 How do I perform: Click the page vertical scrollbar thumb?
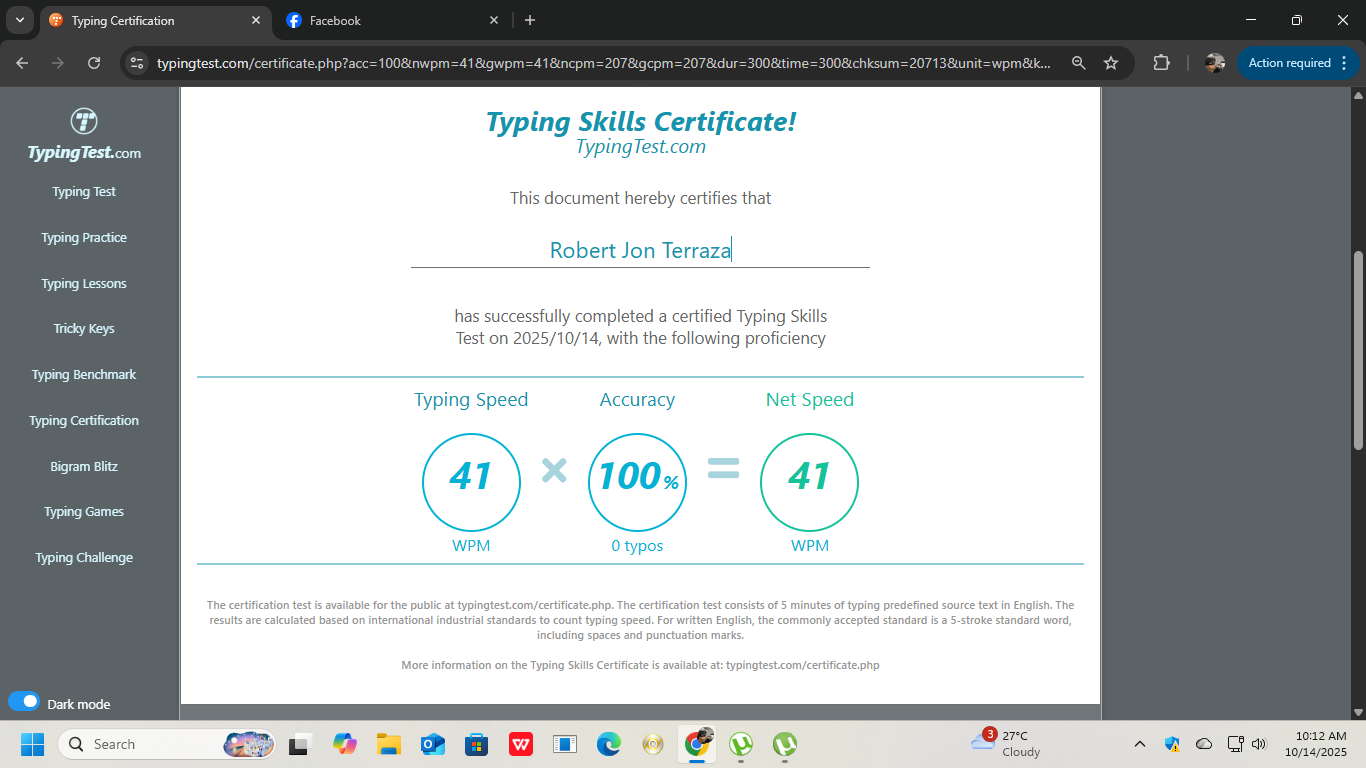[x=1358, y=350]
